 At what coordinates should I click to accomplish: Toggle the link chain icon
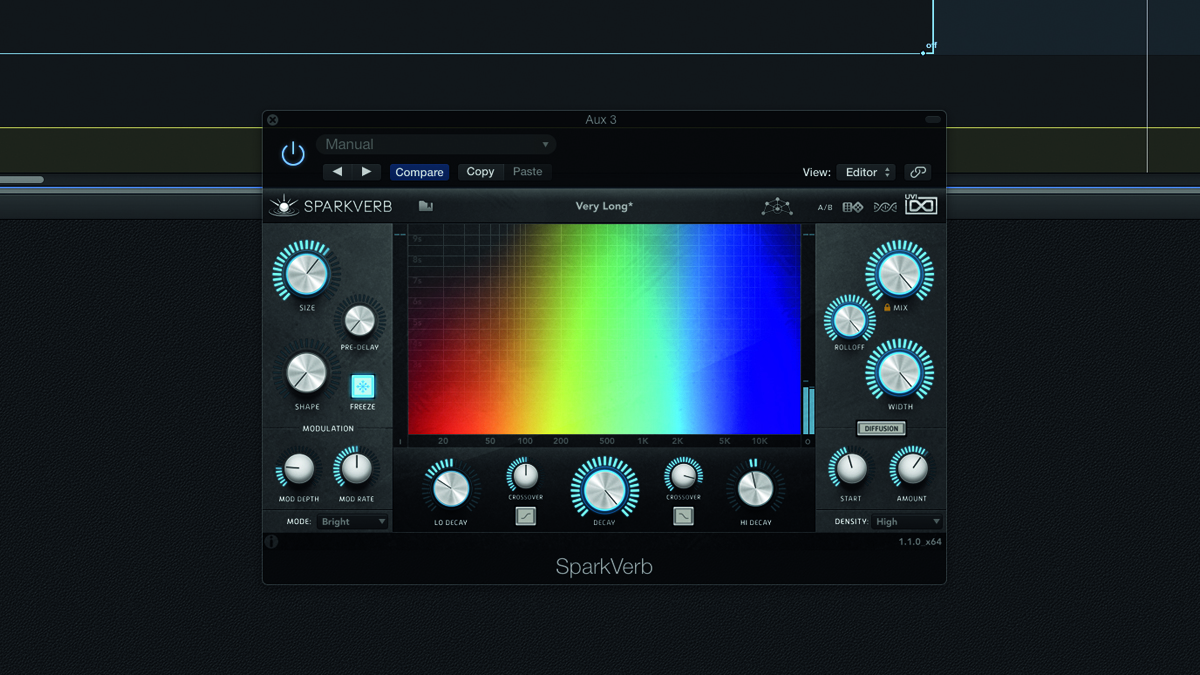(917, 172)
